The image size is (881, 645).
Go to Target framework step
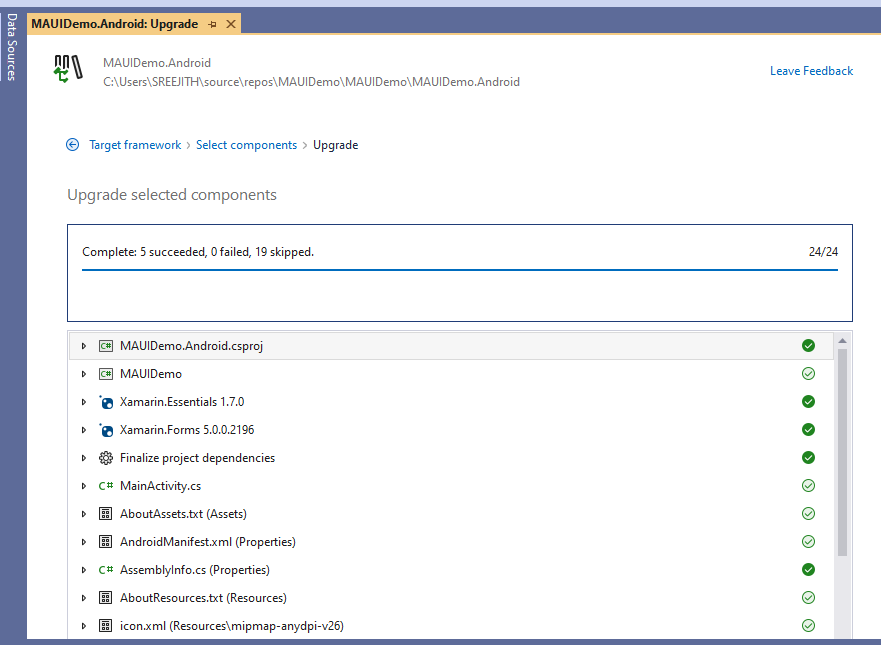(x=135, y=145)
